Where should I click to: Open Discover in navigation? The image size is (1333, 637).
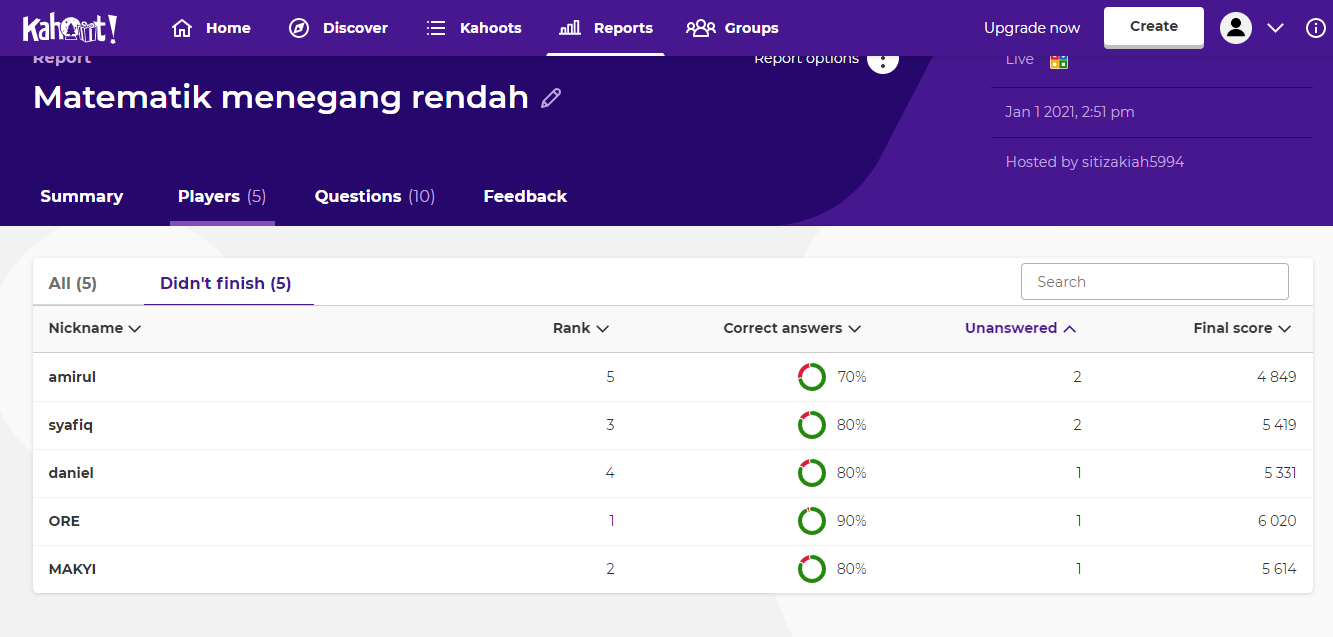click(338, 28)
